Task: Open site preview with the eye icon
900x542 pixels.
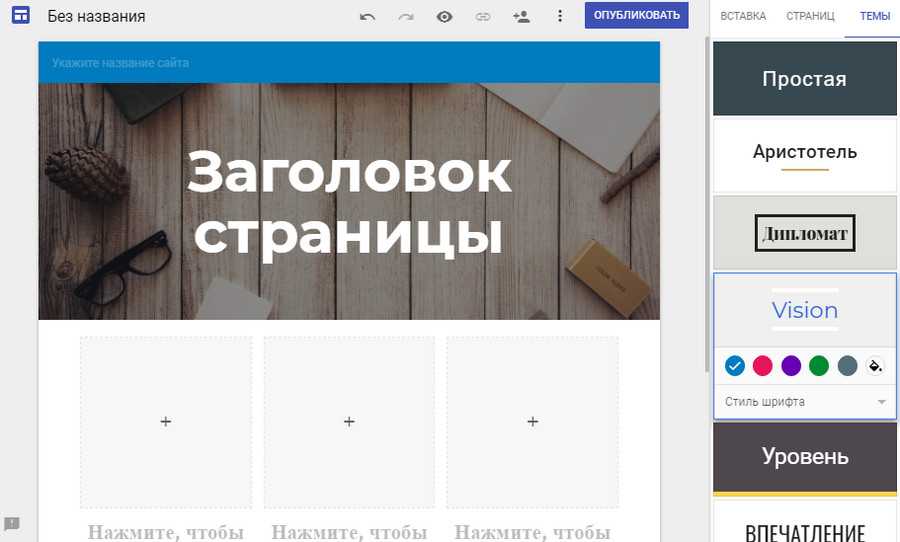Action: 444,16
